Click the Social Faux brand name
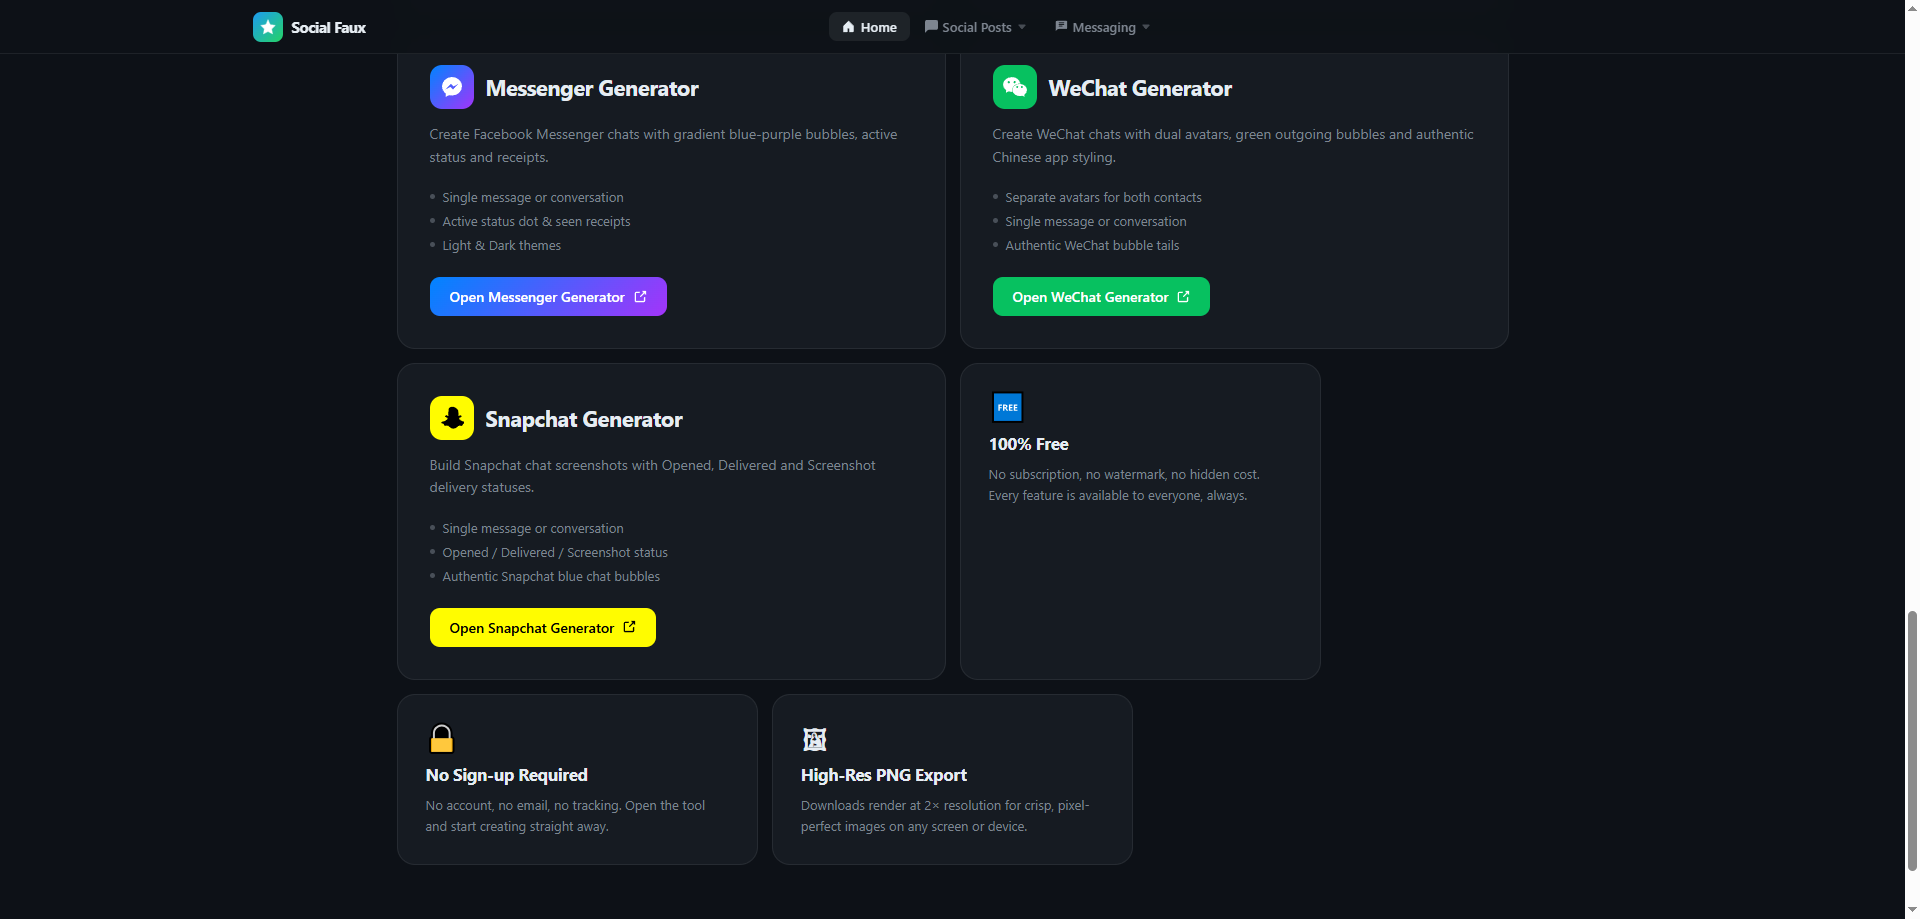This screenshot has height=919, width=1920. point(328,27)
